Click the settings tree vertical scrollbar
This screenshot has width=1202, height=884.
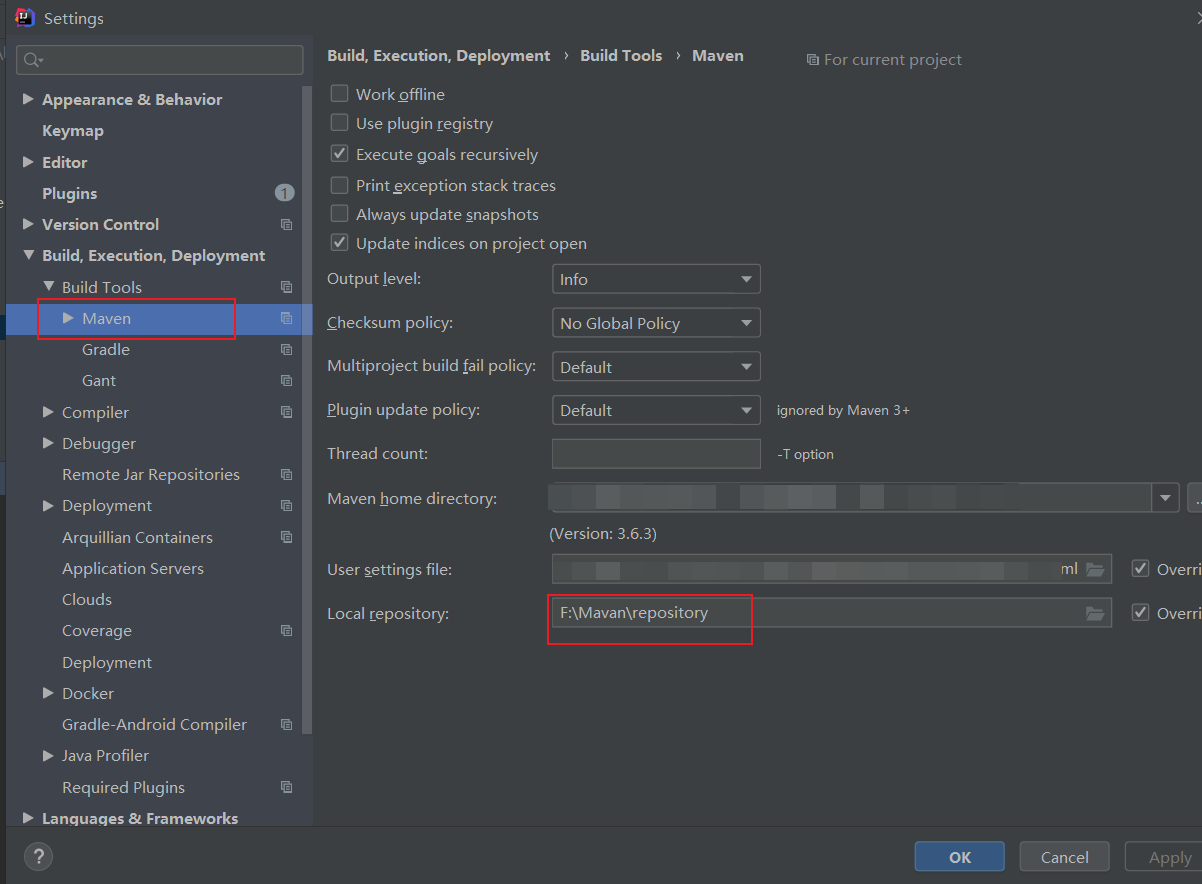(x=307, y=410)
